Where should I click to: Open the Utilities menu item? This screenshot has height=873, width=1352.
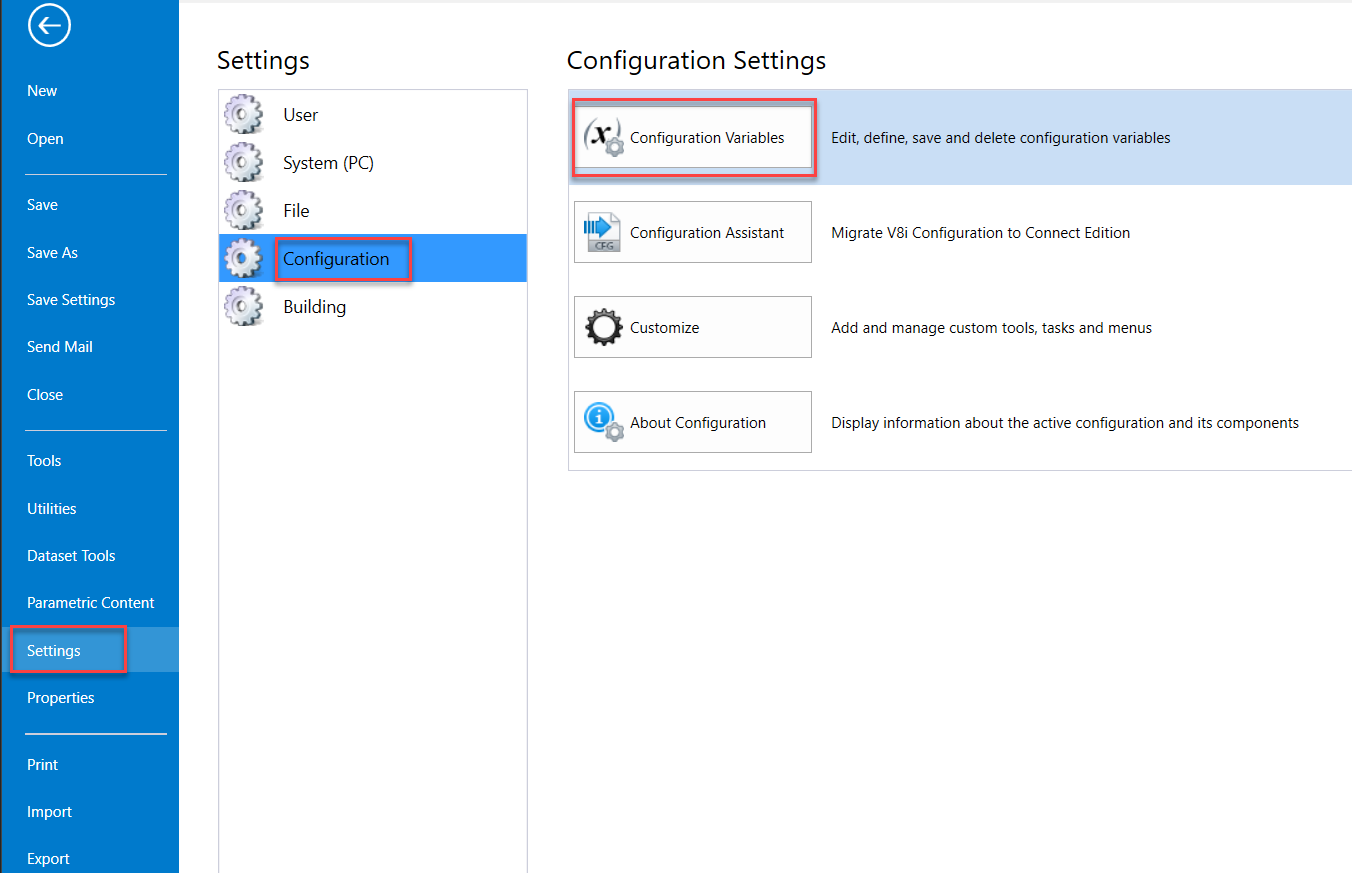tap(52, 509)
